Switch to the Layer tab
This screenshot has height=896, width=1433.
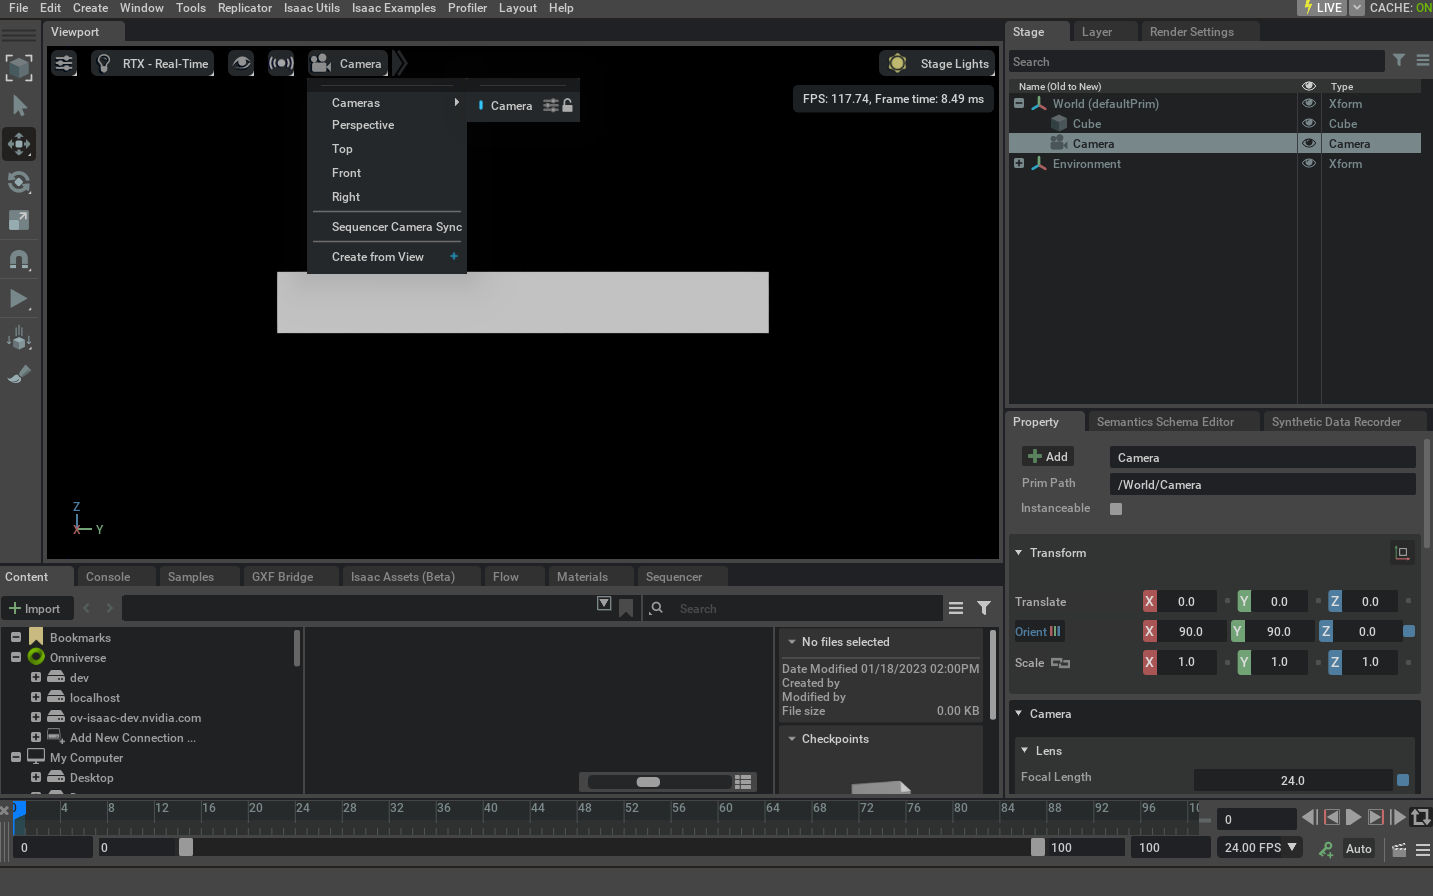coord(1097,32)
